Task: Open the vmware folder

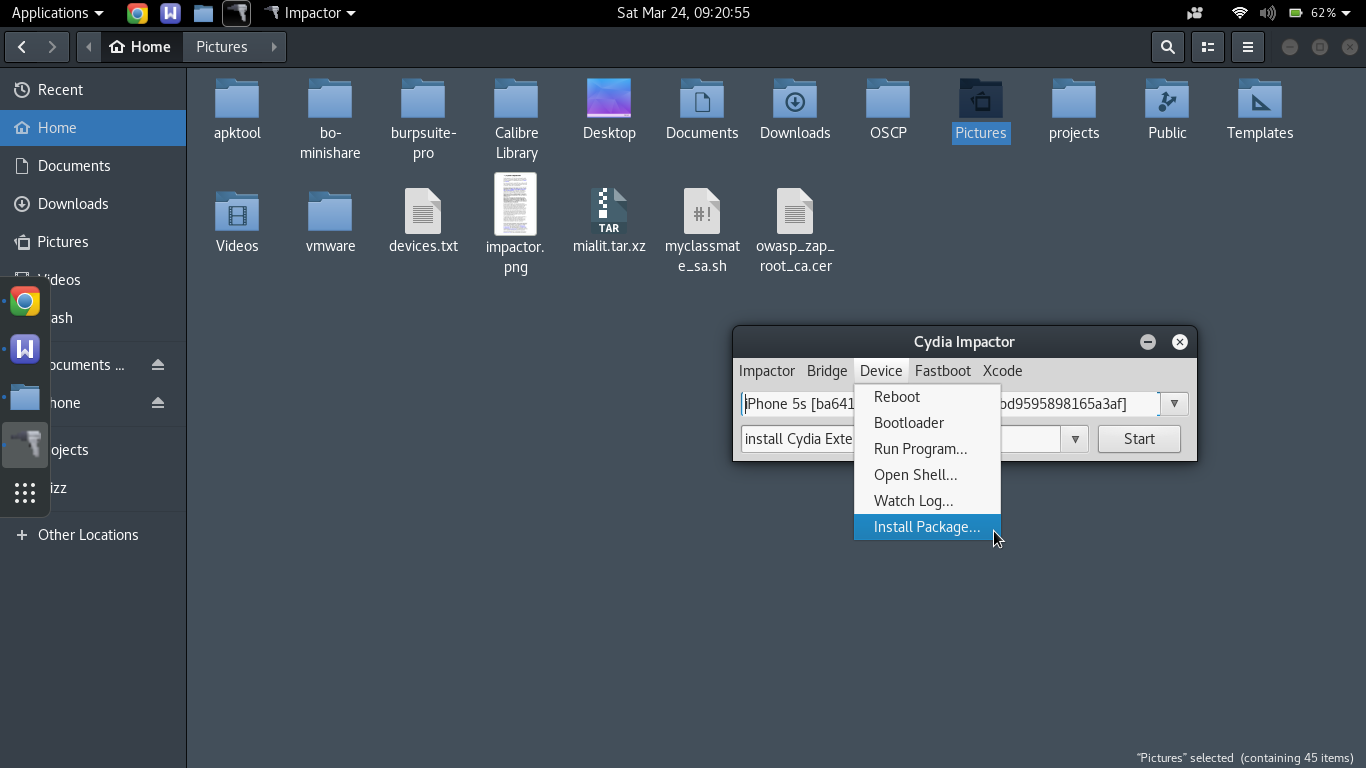Action: (x=330, y=222)
